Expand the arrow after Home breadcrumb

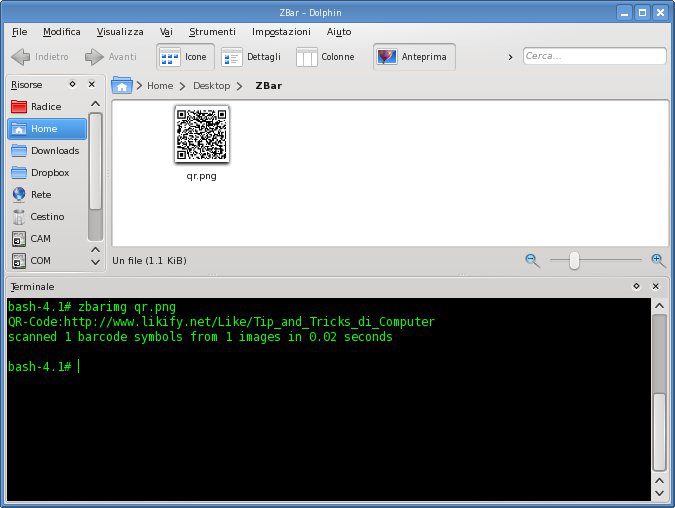[x=183, y=86]
